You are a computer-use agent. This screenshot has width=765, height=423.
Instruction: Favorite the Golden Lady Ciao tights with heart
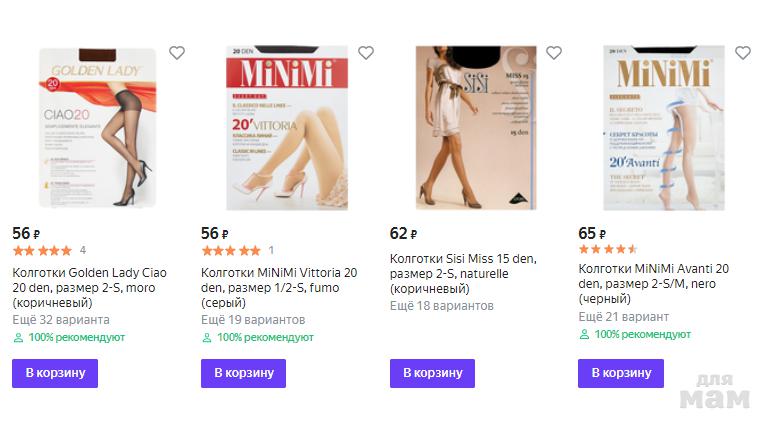click(177, 53)
